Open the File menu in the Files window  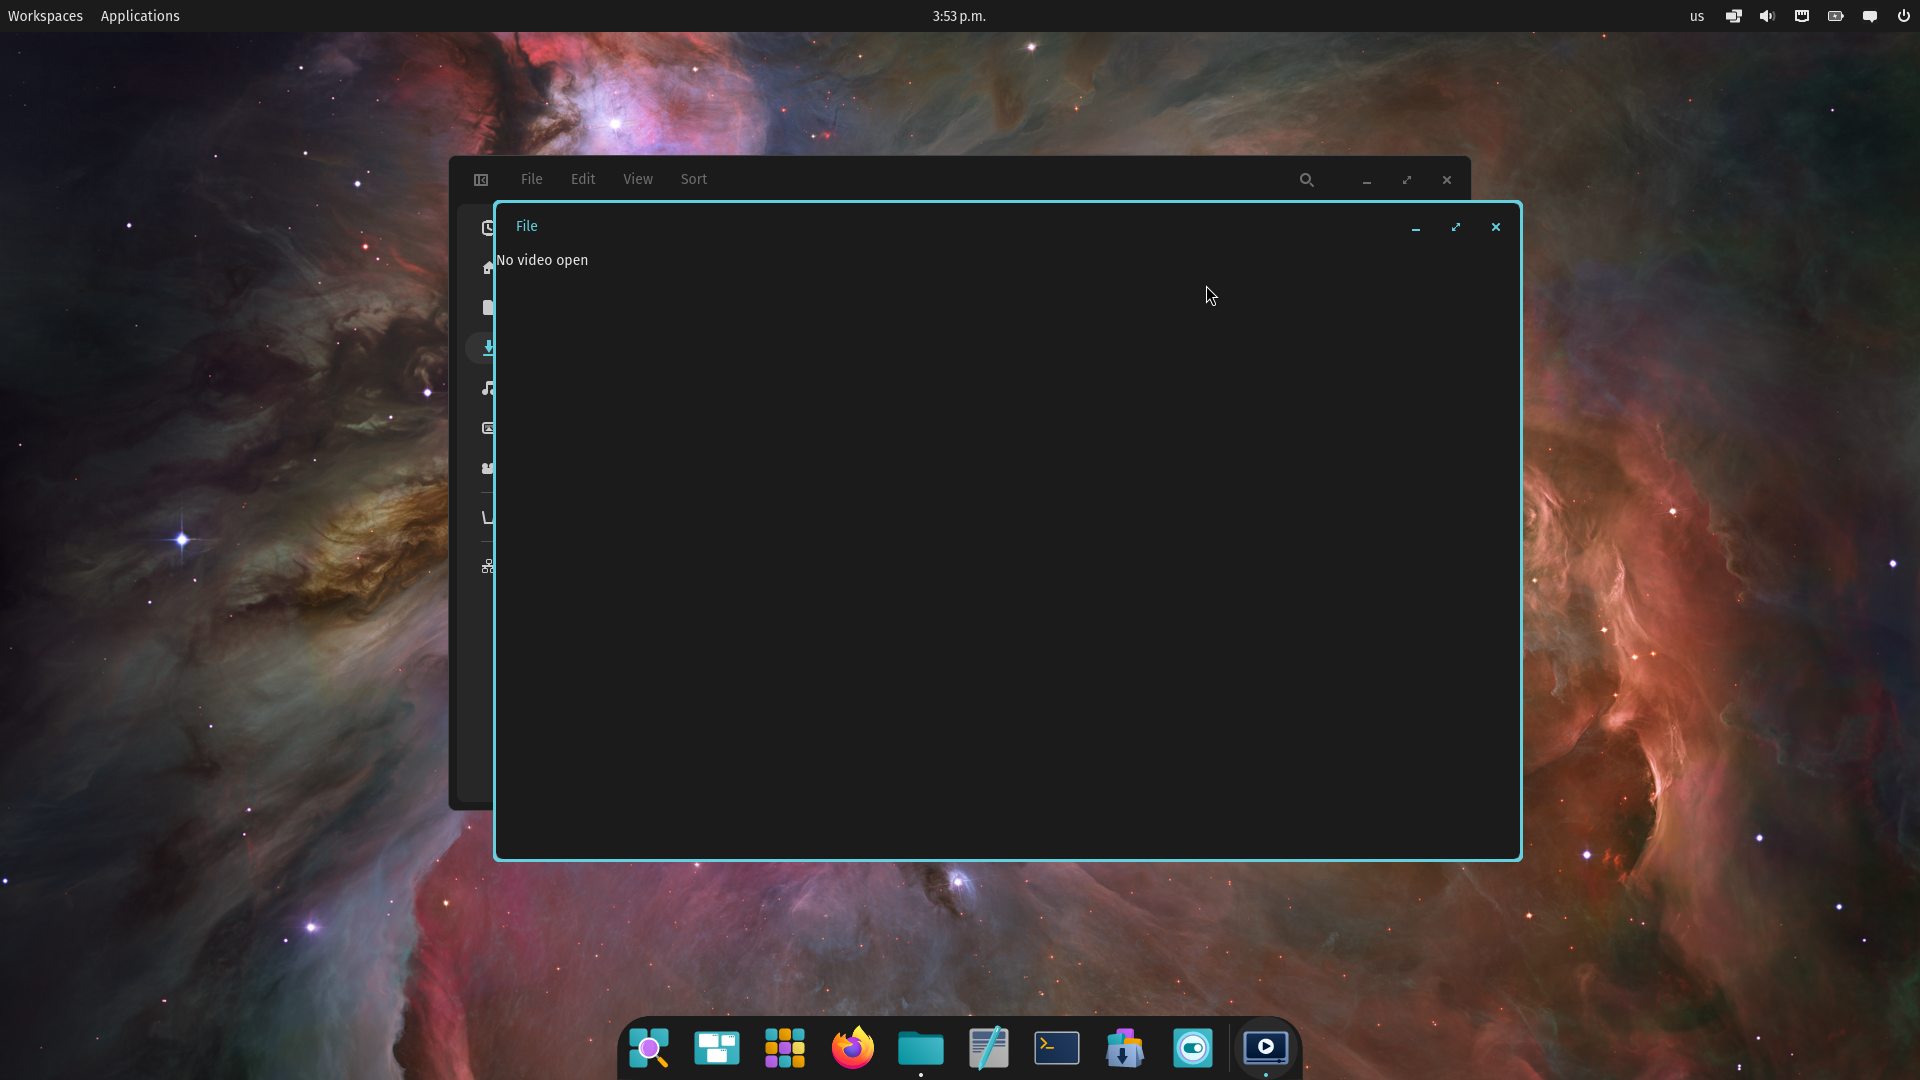point(532,179)
